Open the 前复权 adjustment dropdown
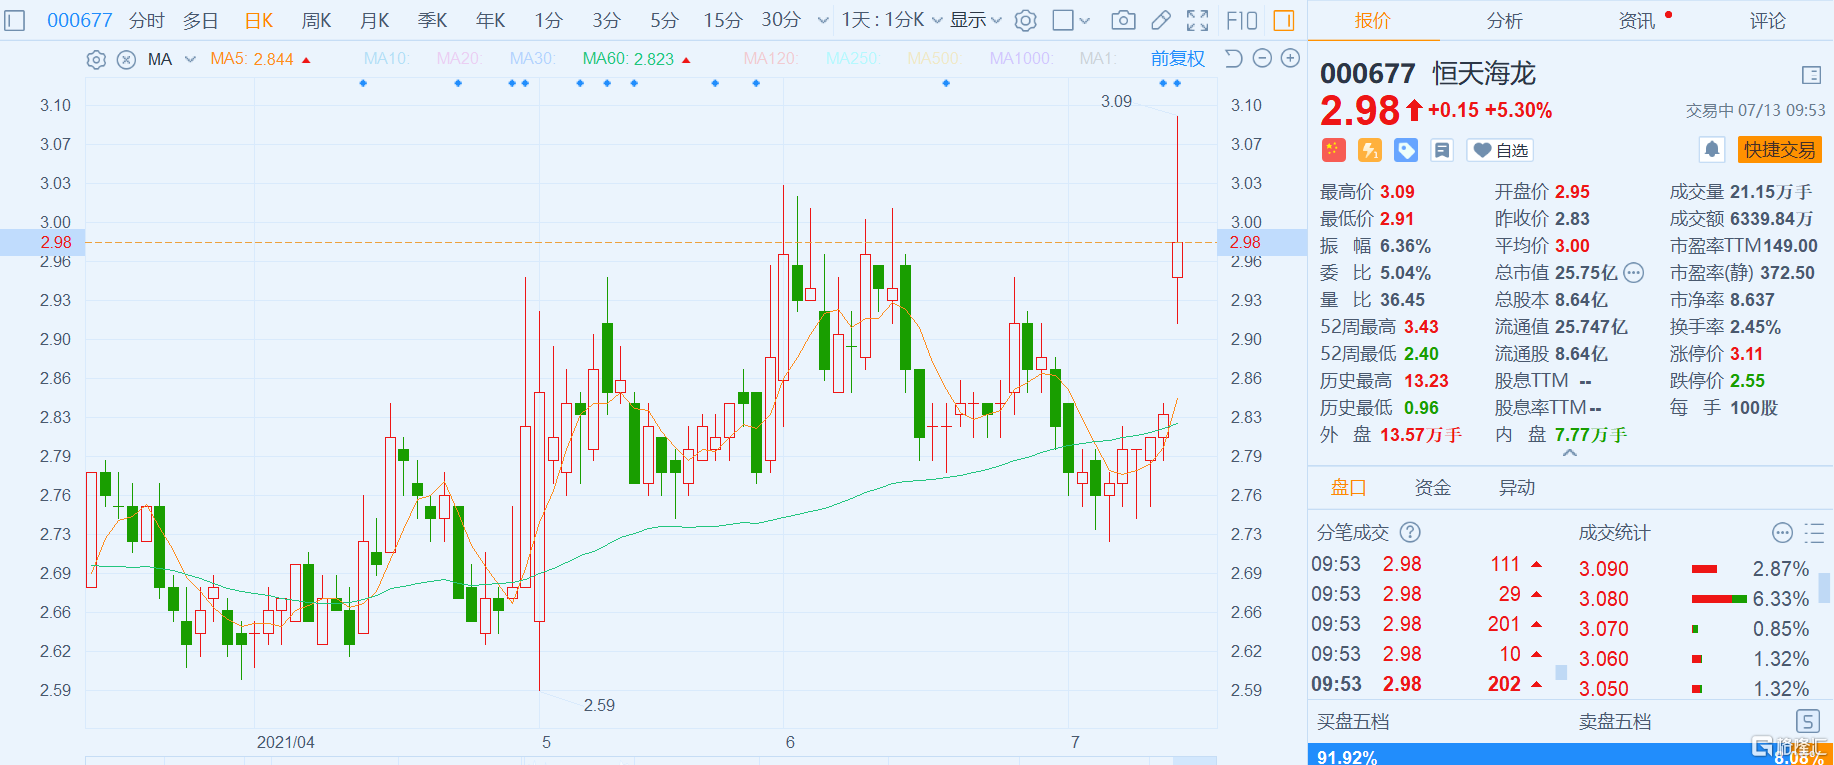Viewport: 1834px width, 765px height. [x=1178, y=59]
